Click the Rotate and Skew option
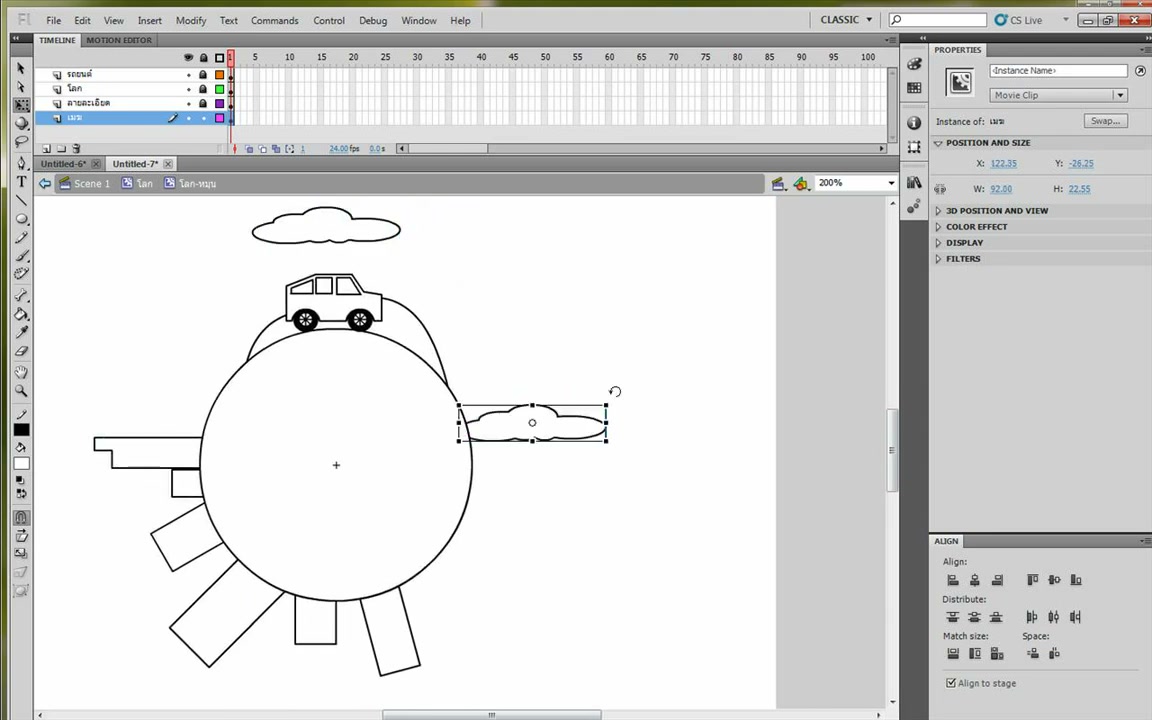The height and width of the screenshot is (720, 1152). pos(21,536)
